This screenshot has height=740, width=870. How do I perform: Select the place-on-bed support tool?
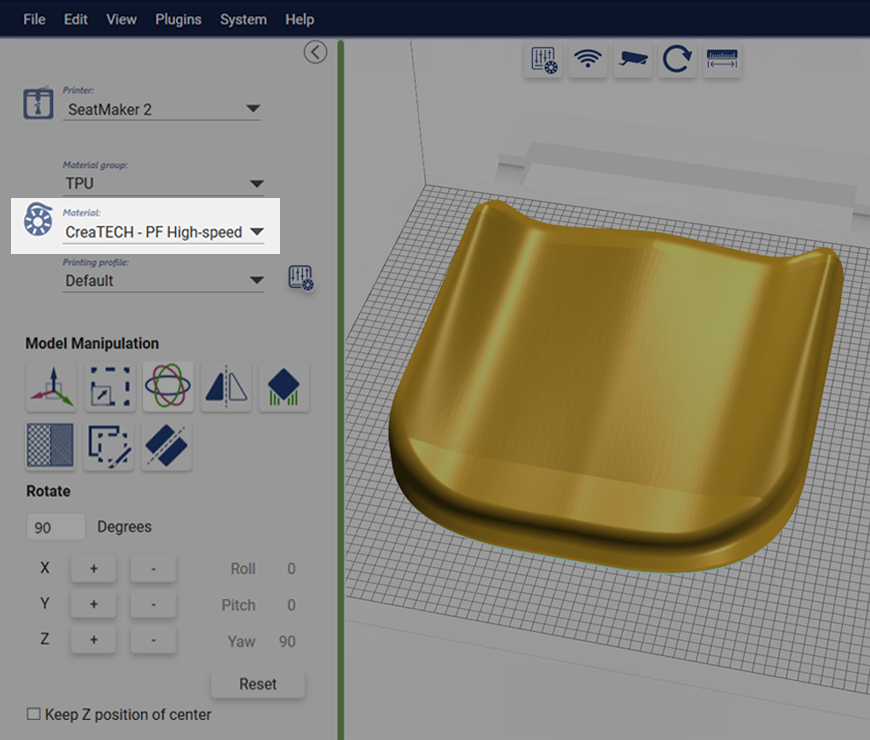pos(284,387)
